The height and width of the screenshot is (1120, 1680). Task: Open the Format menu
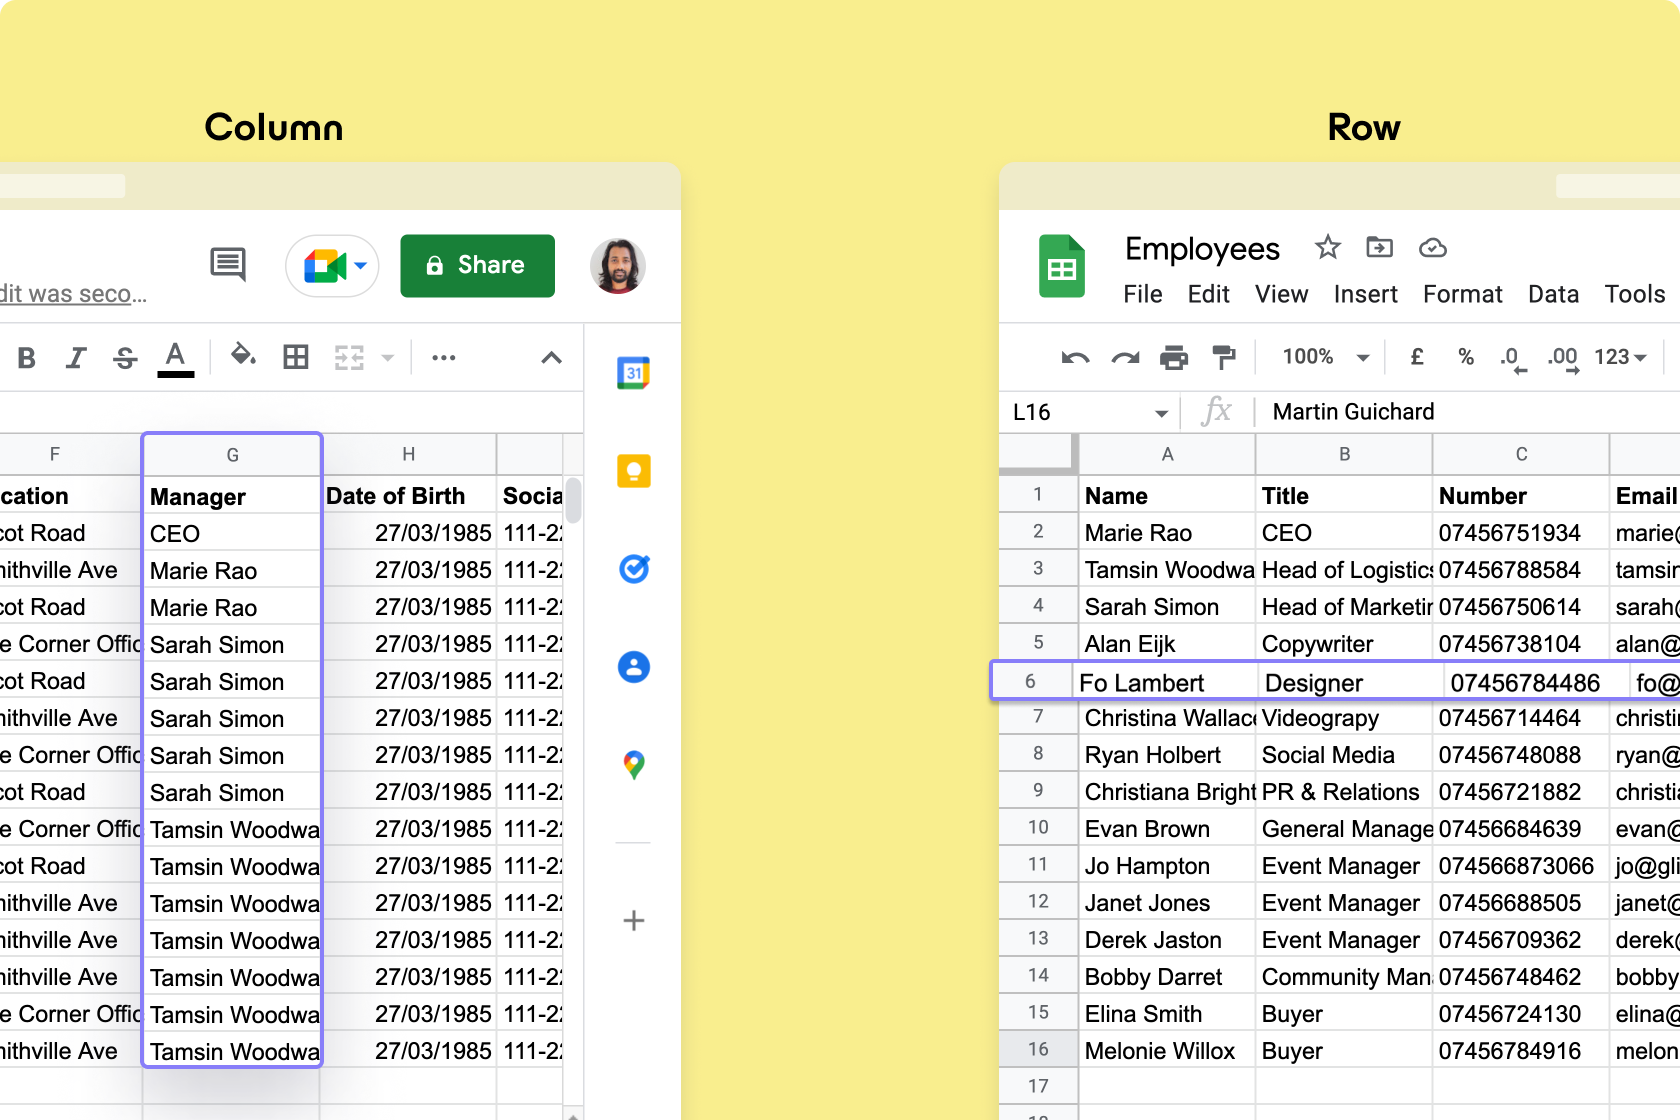tap(1462, 294)
